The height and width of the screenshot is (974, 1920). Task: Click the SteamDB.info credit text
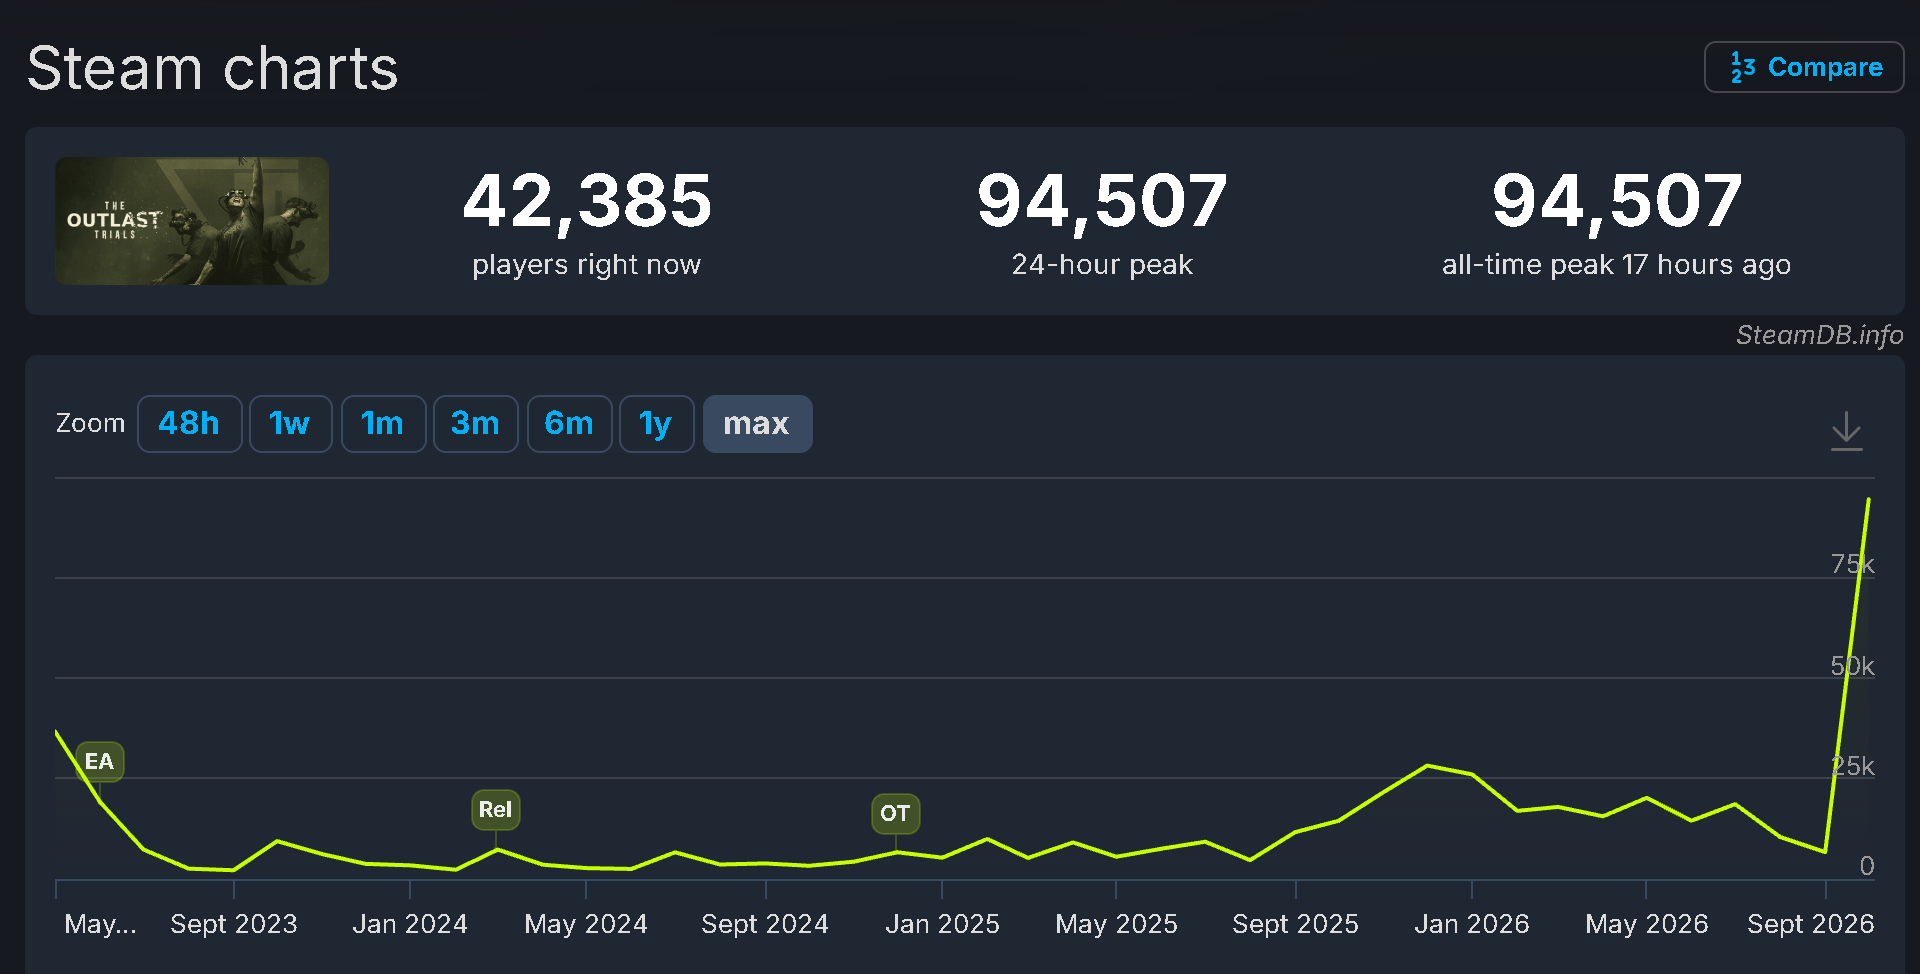point(1819,335)
